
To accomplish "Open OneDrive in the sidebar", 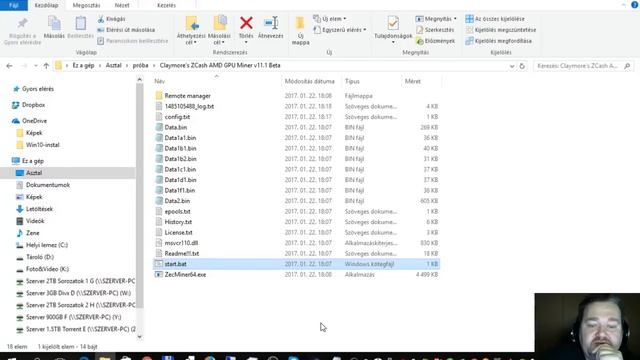I will 34,121.
